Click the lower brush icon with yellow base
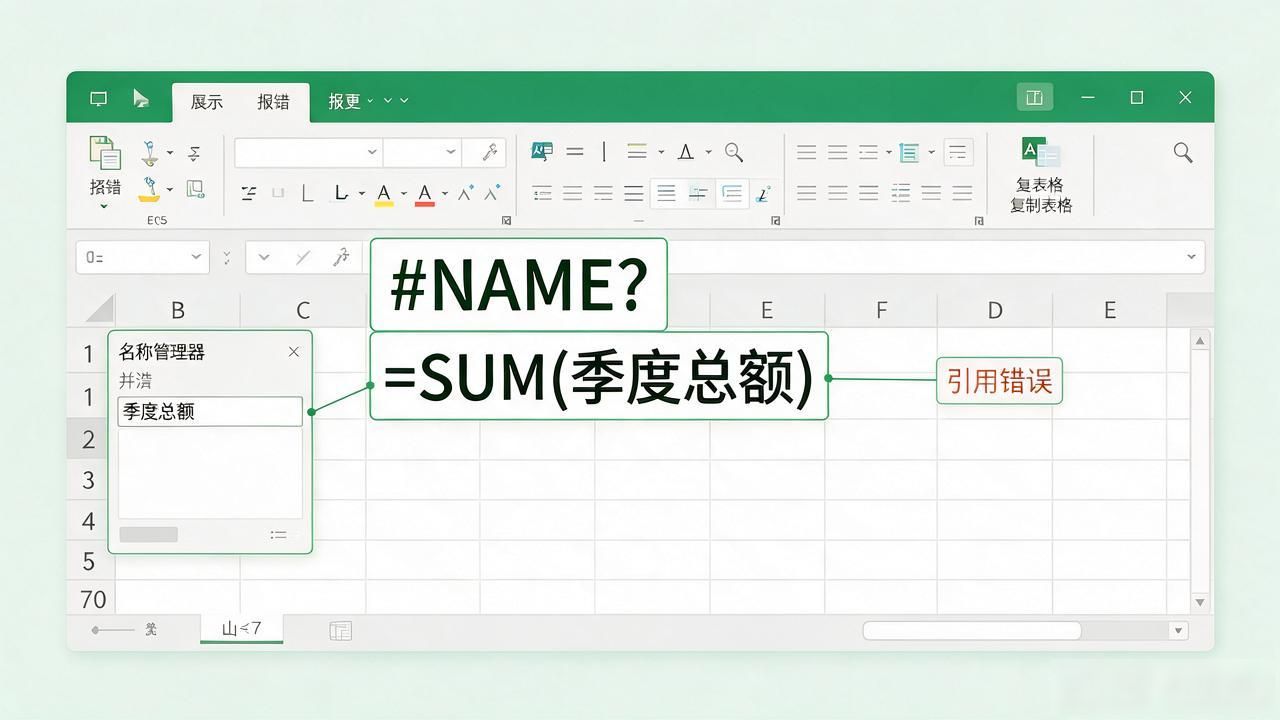This screenshot has height=720, width=1280. point(149,188)
